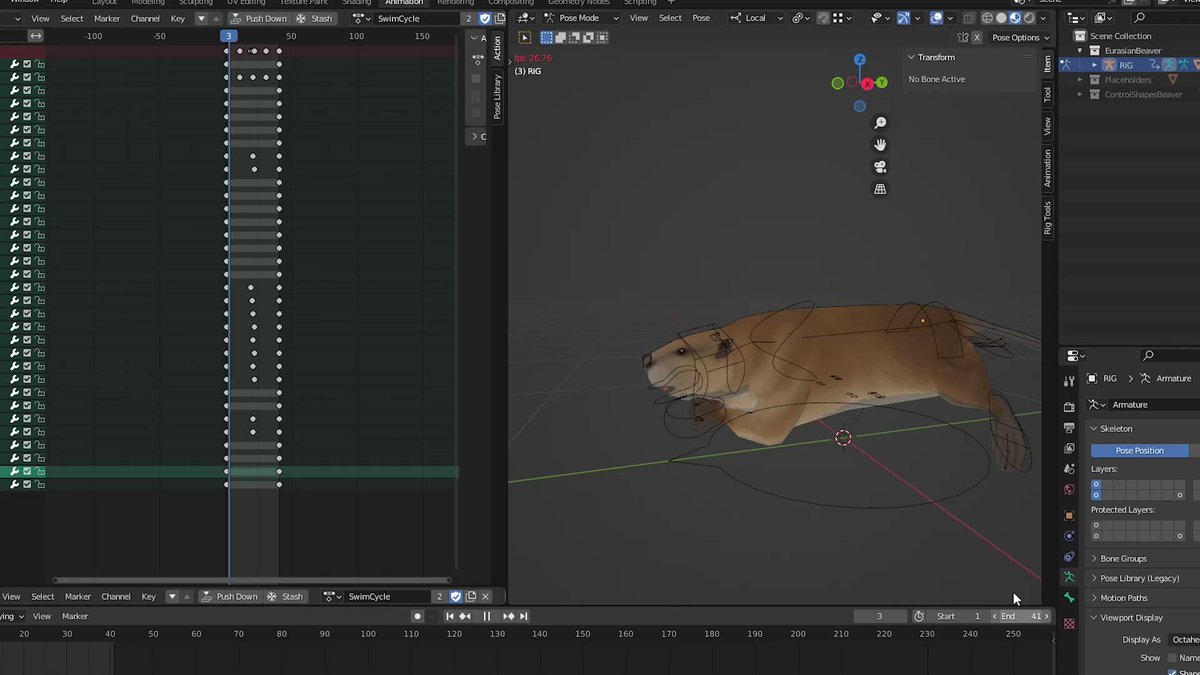1200x675 pixels.
Task: Switch perspective/orthographic with grid gizmo
Action: [x=880, y=189]
